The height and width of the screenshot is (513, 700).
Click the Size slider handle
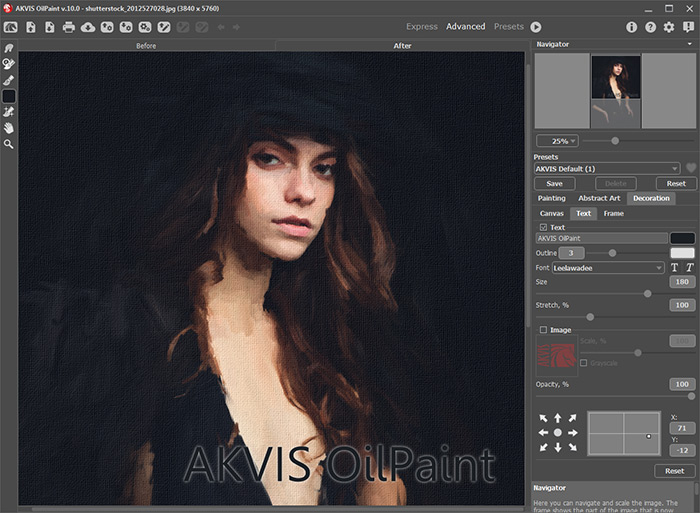pos(647,294)
